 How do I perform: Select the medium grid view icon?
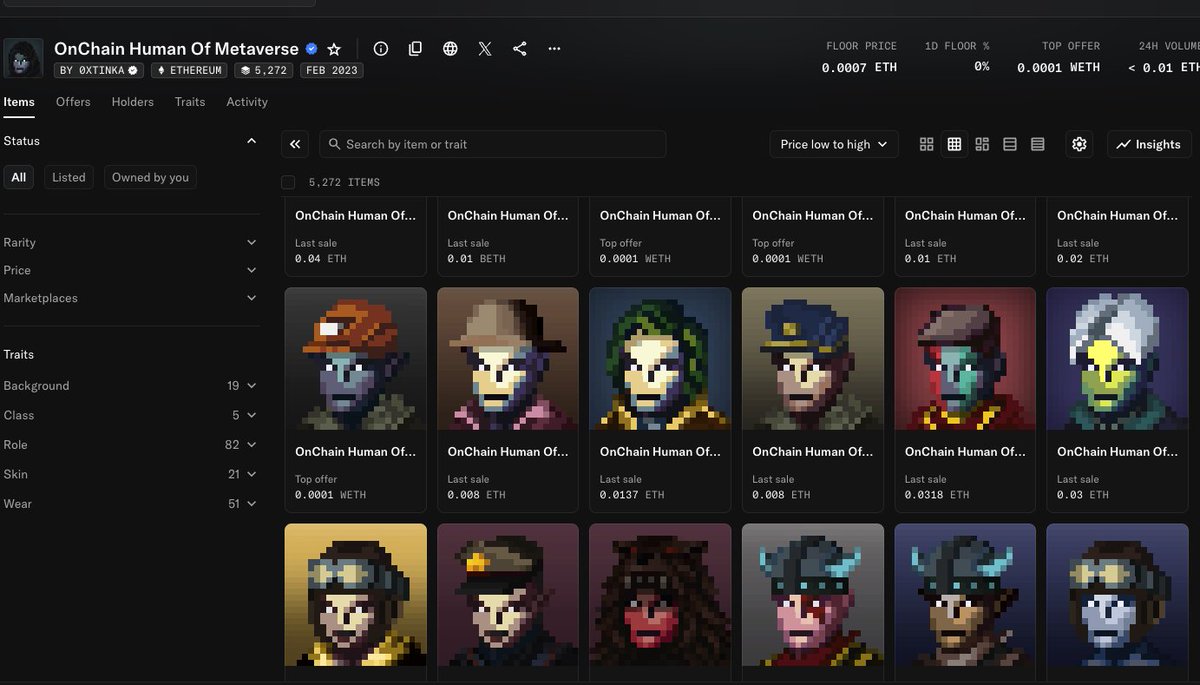tap(954, 144)
